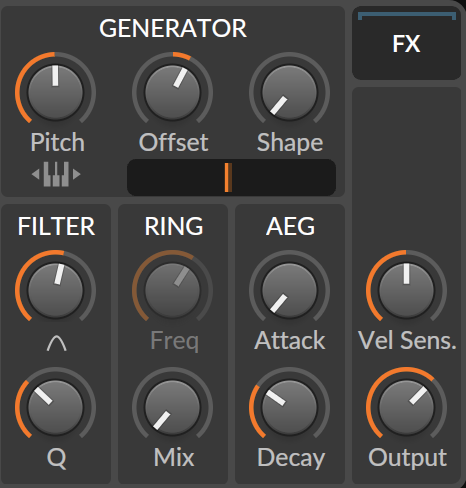The image size is (466, 488).
Task: Click the dark waveform display bar
Action: click(x=231, y=177)
